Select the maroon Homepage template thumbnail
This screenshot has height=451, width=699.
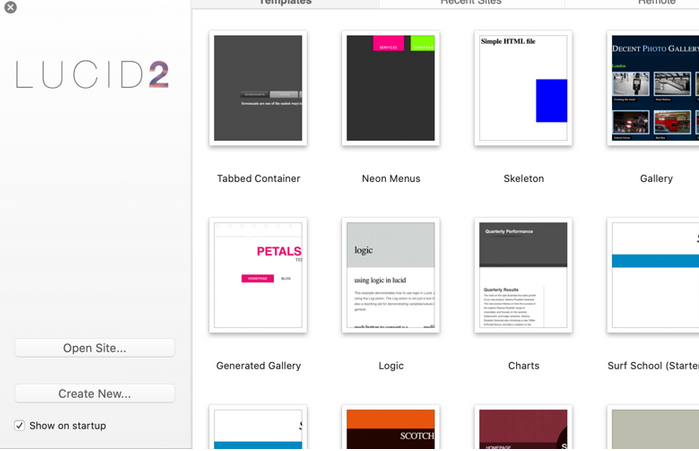click(523, 427)
